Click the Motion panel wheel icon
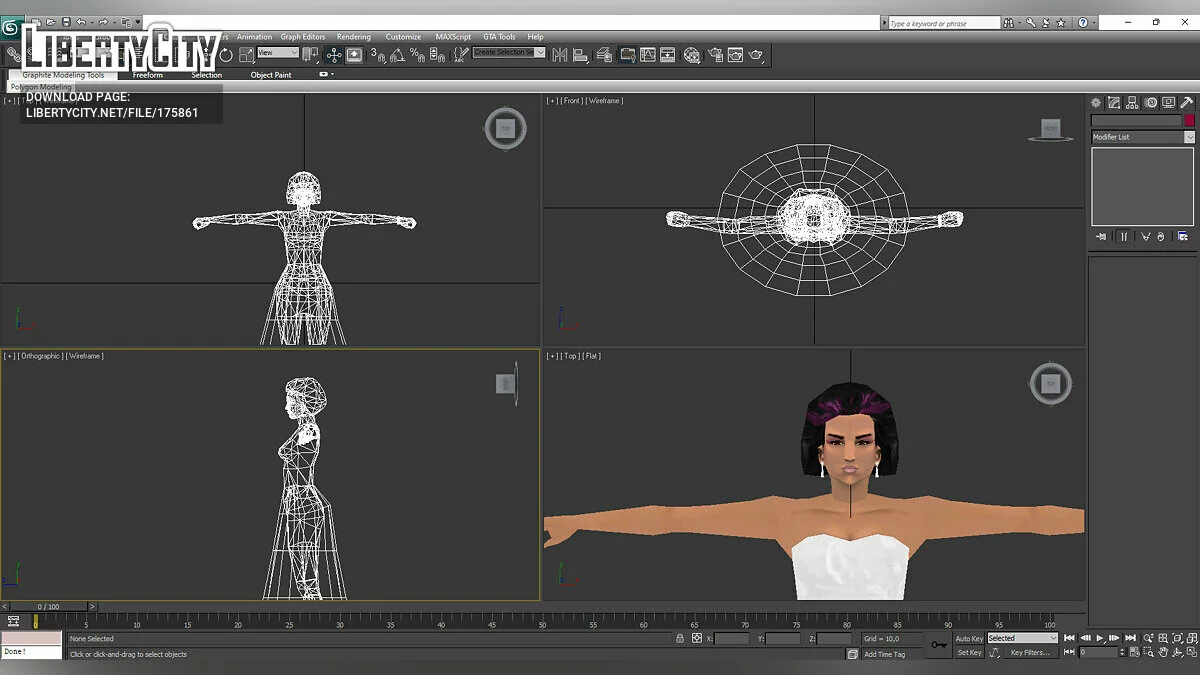The width and height of the screenshot is (1200, 675). click(1151, 102)
